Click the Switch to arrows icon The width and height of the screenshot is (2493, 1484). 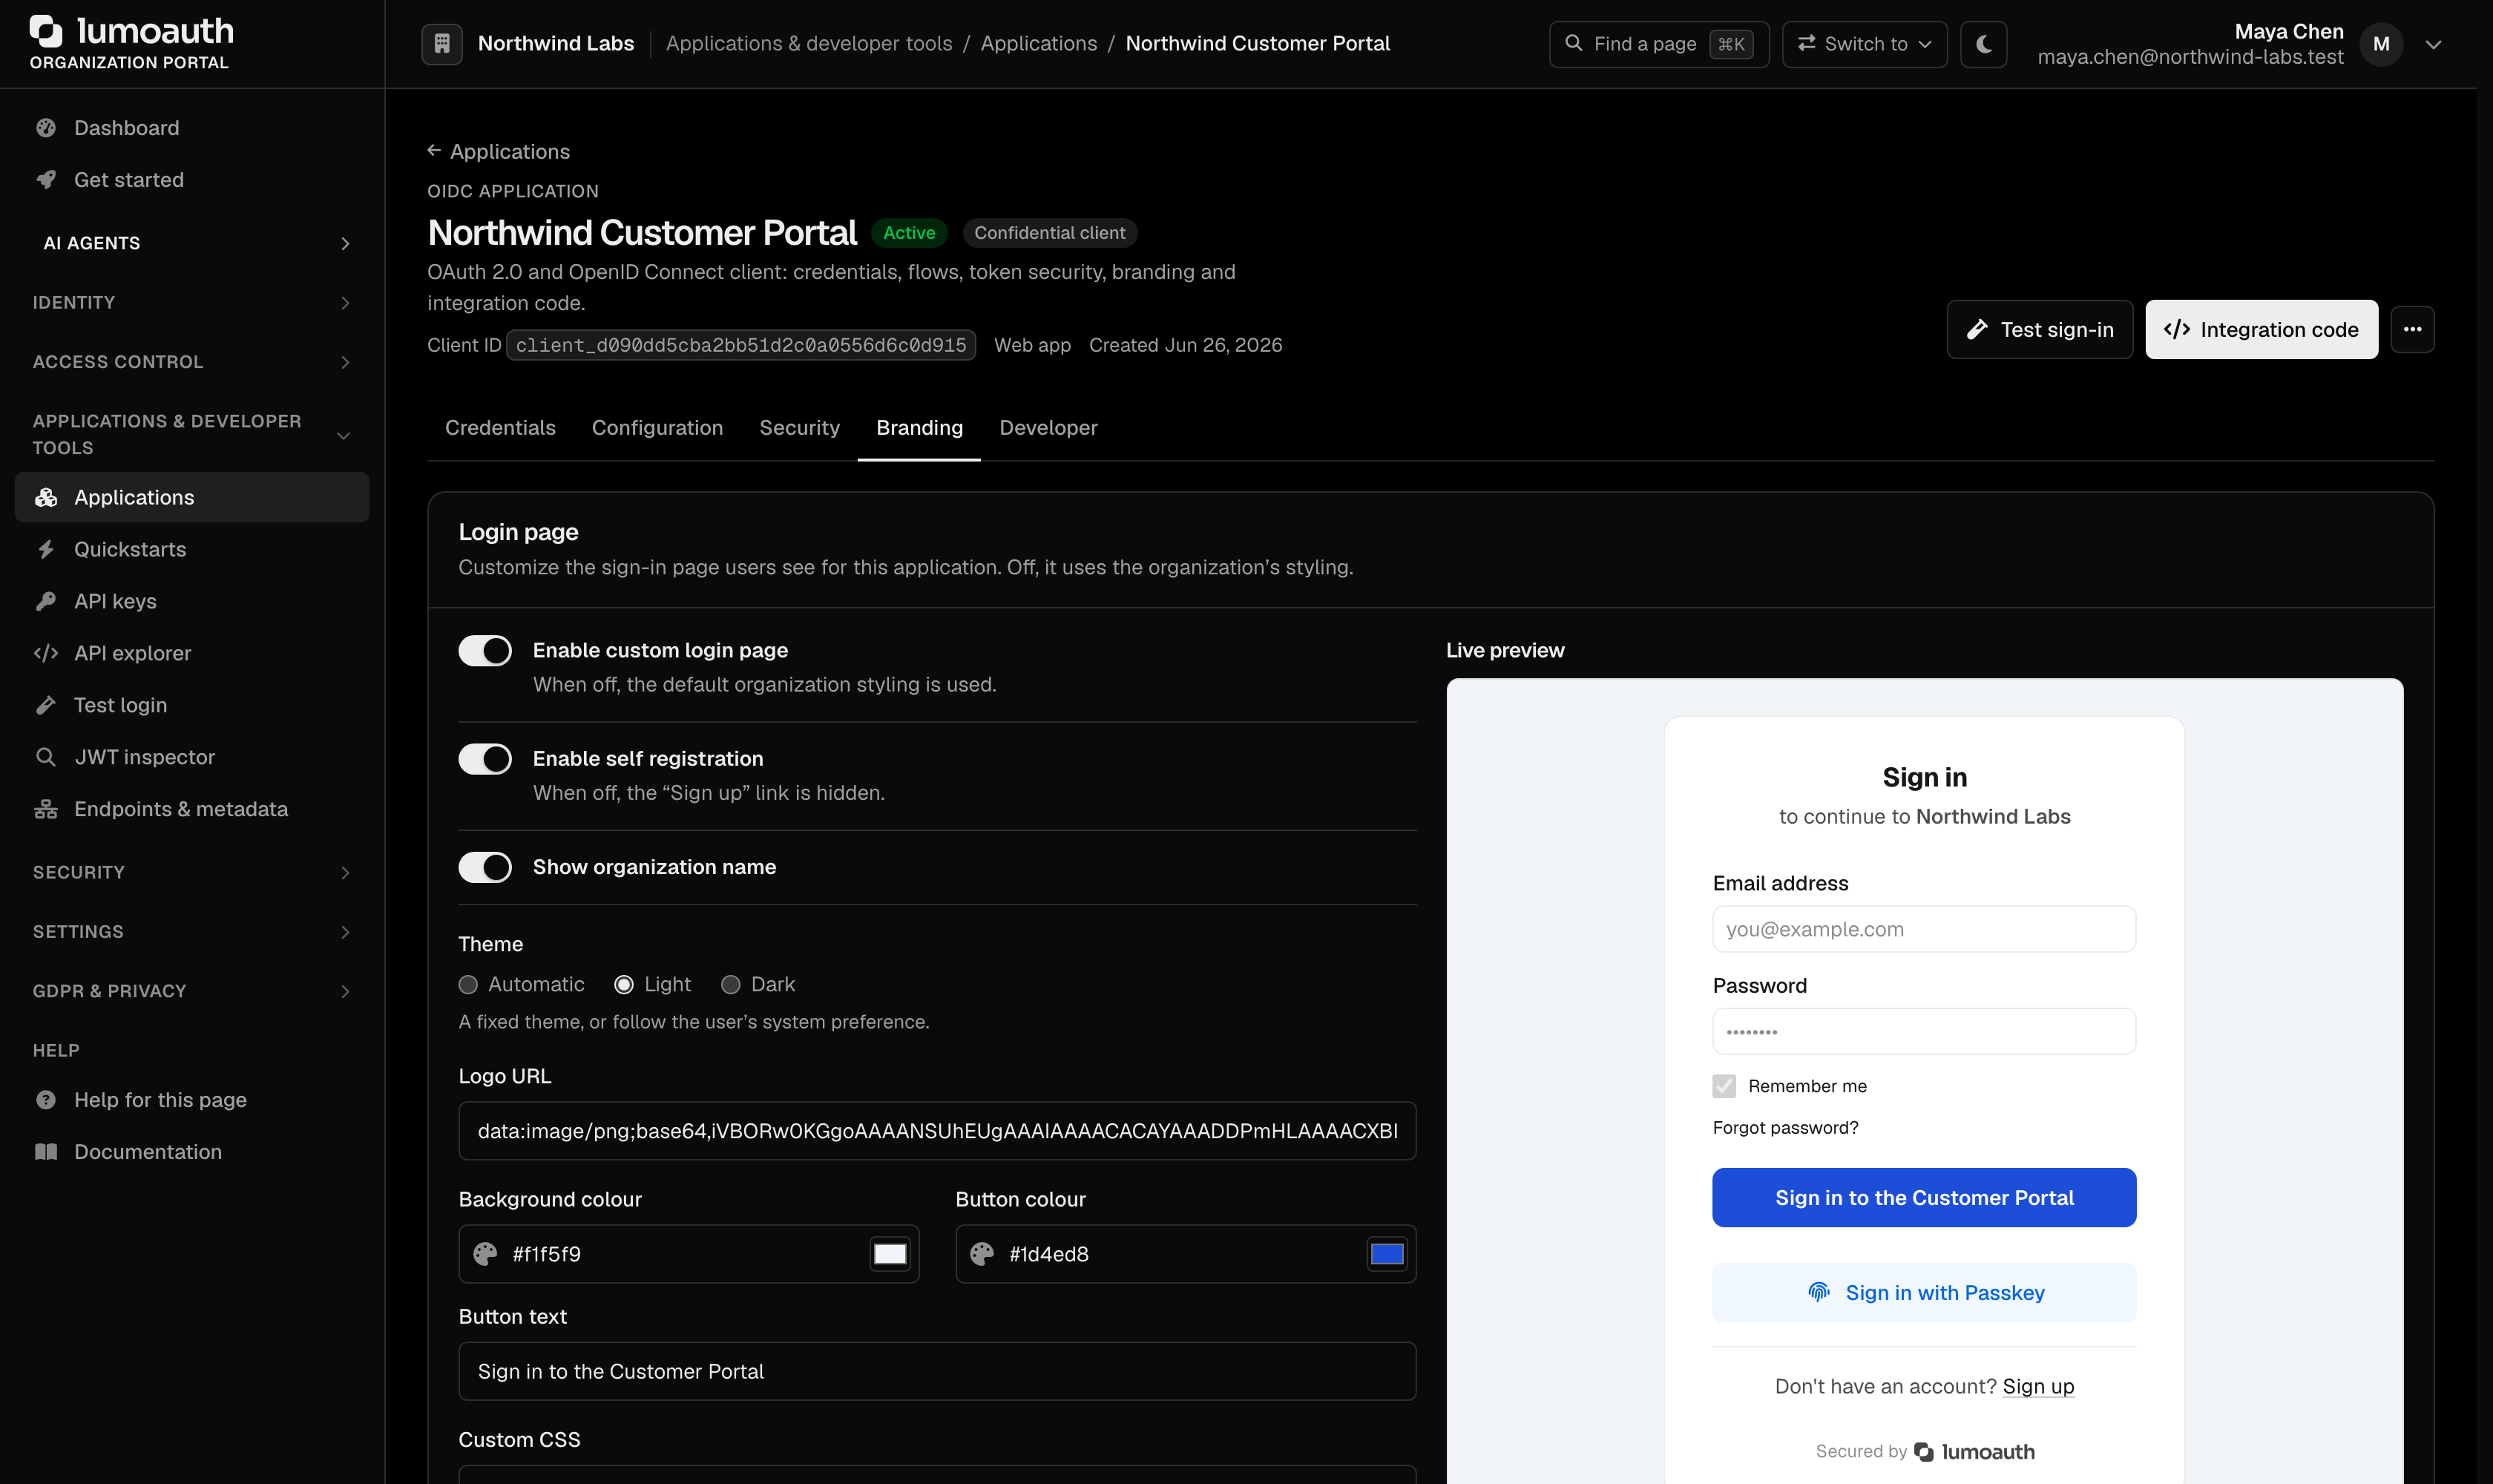(x=1806, y=43)
